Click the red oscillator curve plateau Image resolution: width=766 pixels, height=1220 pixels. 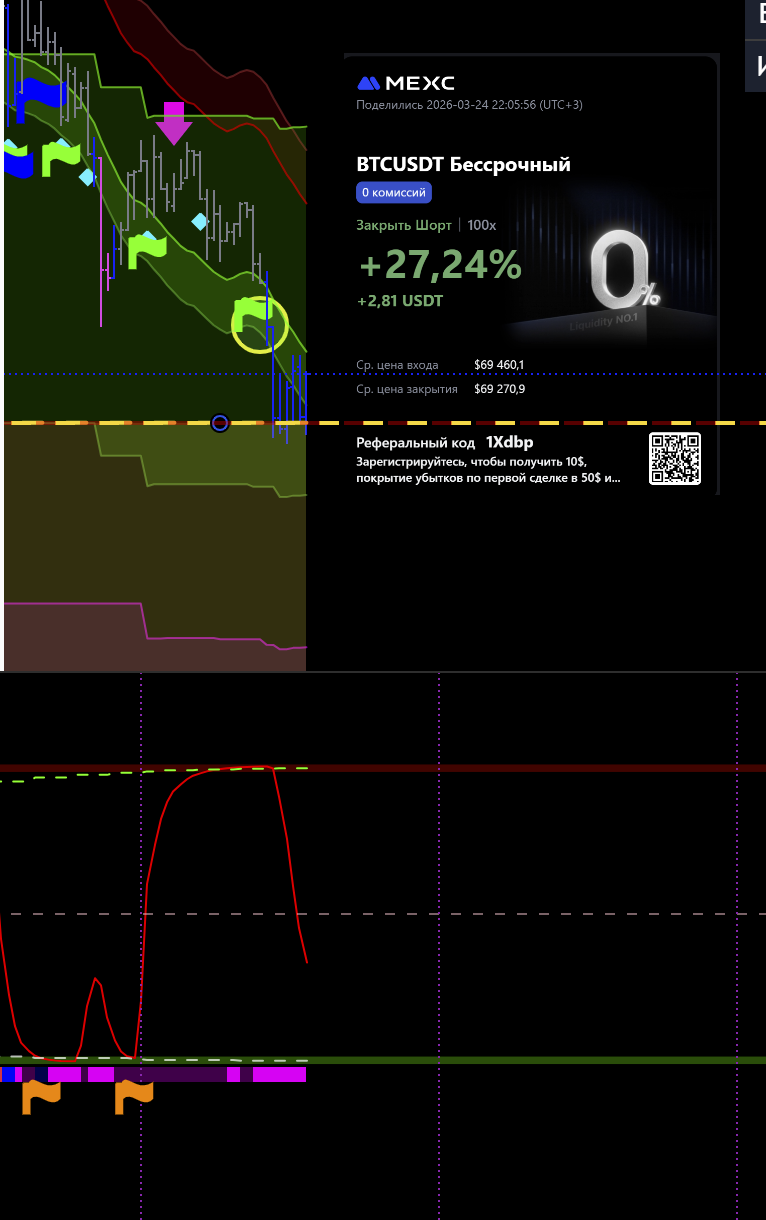tap(230, 769)
